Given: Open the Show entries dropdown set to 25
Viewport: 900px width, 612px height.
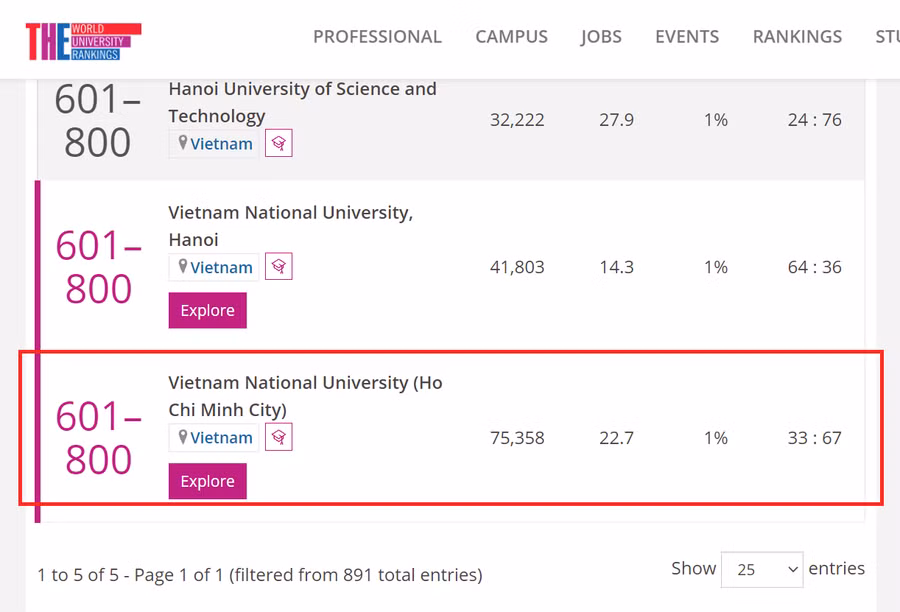Looking at the screenshot, I should tap(762, 570).
